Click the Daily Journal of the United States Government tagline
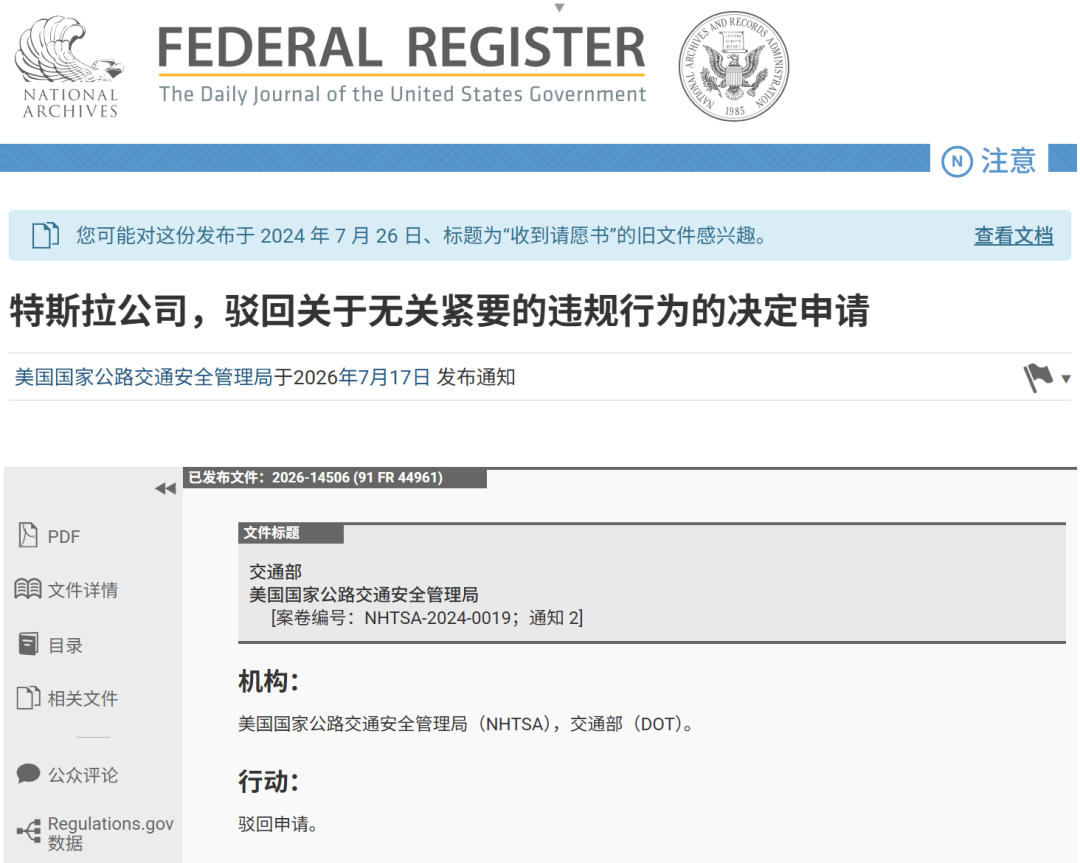1080x863 pixels. tap(403, 94)
